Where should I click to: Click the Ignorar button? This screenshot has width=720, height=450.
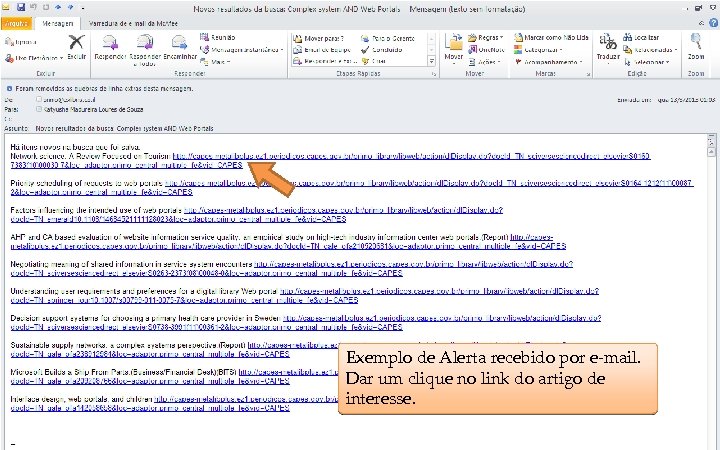point(21,42)
